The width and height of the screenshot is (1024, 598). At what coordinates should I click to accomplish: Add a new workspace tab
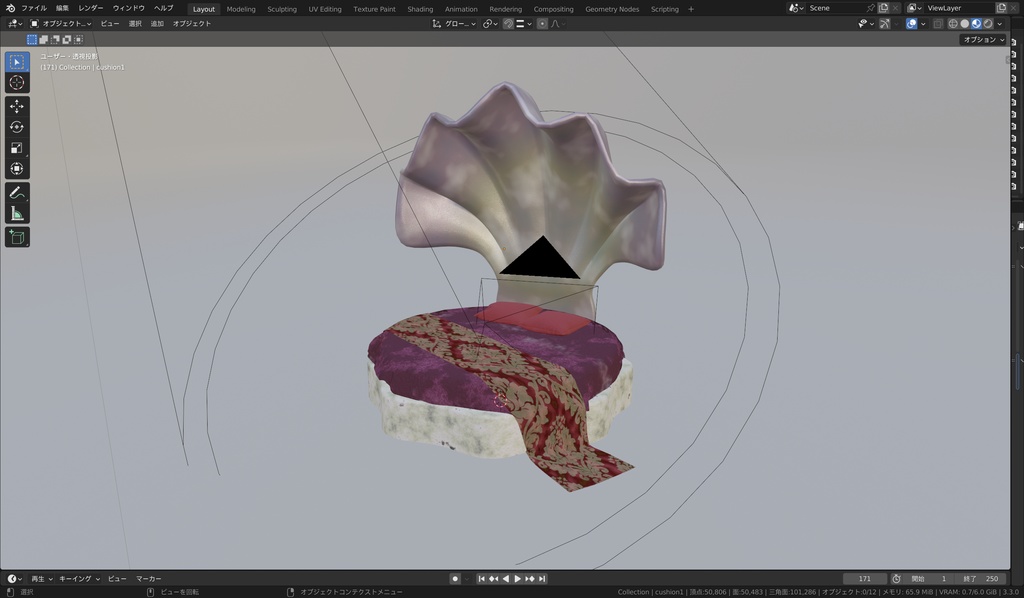click(x=691, y=9)
